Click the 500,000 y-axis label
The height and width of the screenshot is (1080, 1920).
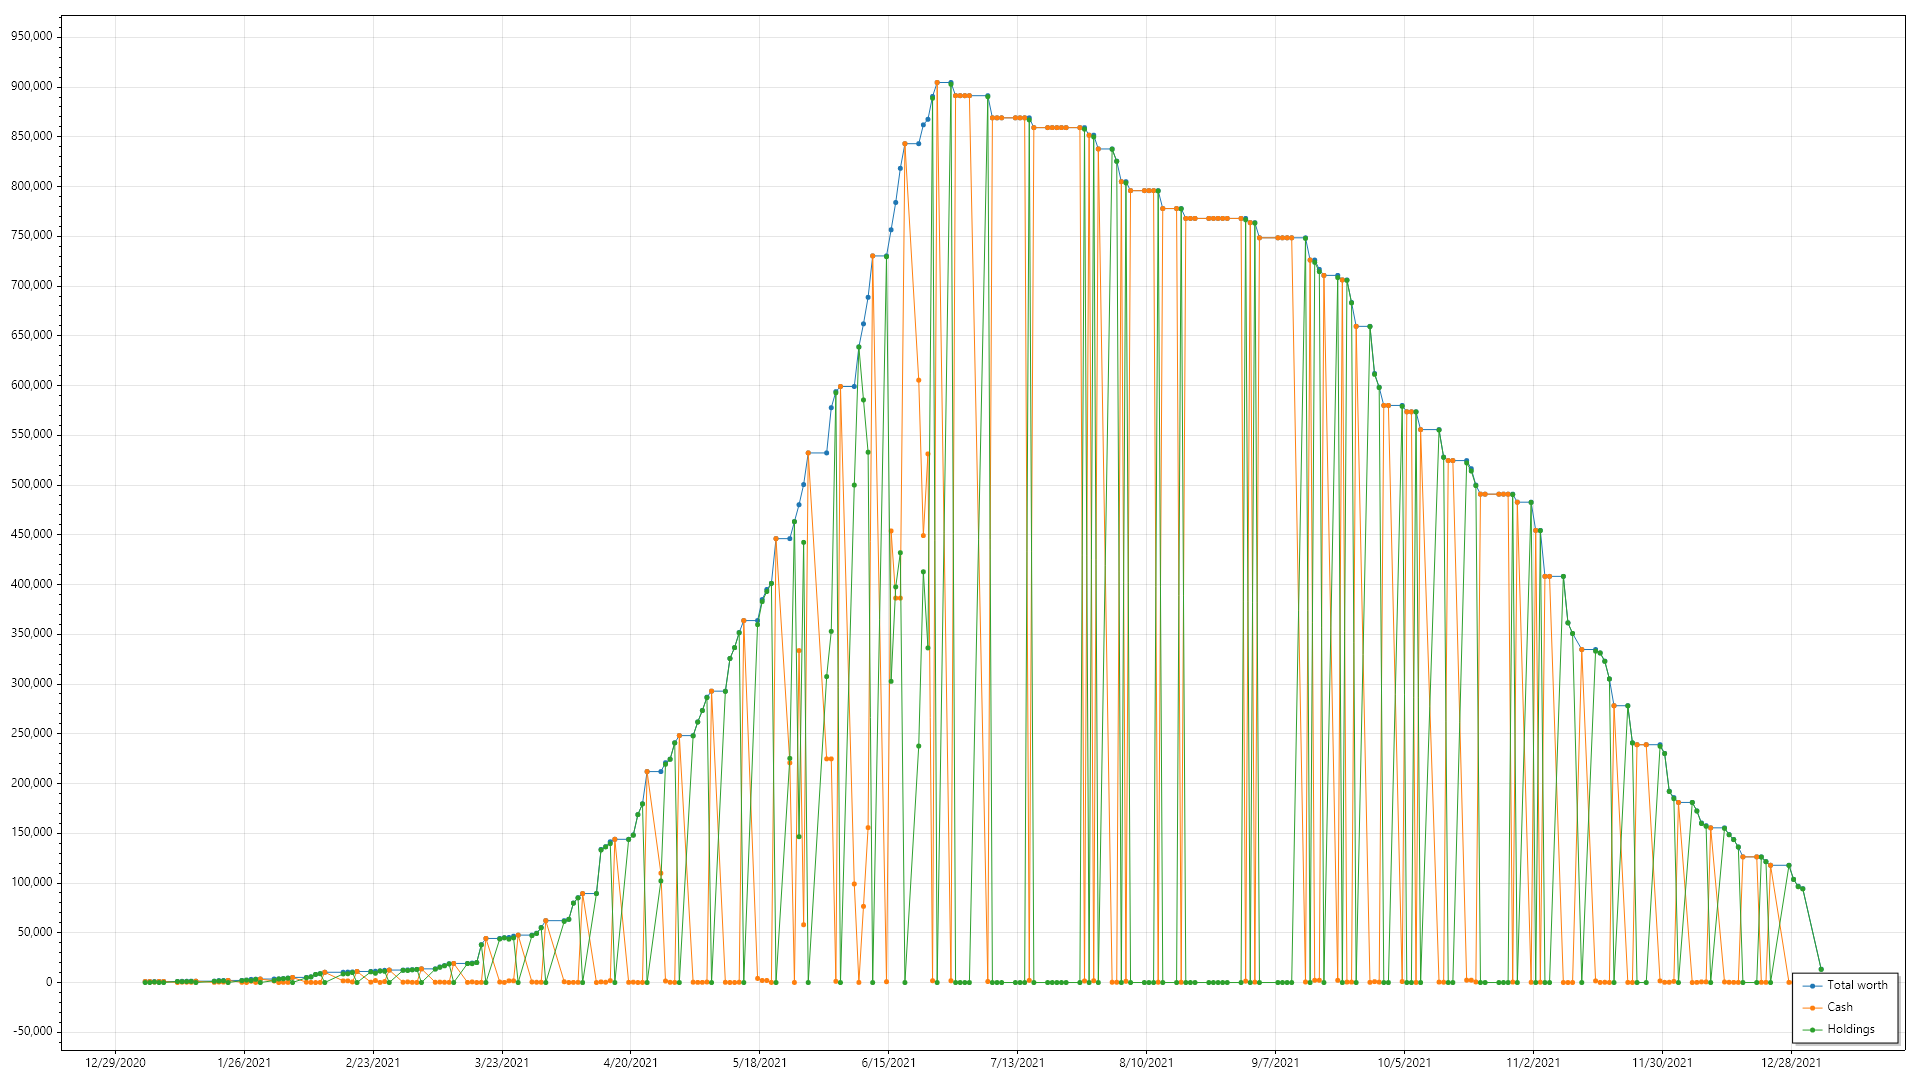point(31,484)
